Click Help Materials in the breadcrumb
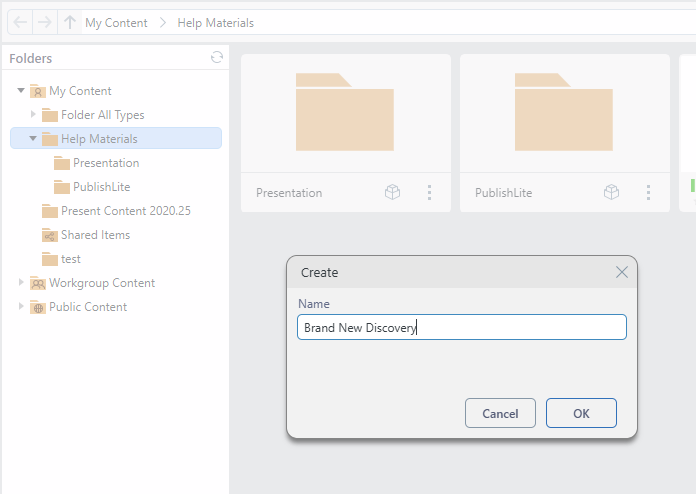Screen dimensions: 696x494 click(215, 22)
